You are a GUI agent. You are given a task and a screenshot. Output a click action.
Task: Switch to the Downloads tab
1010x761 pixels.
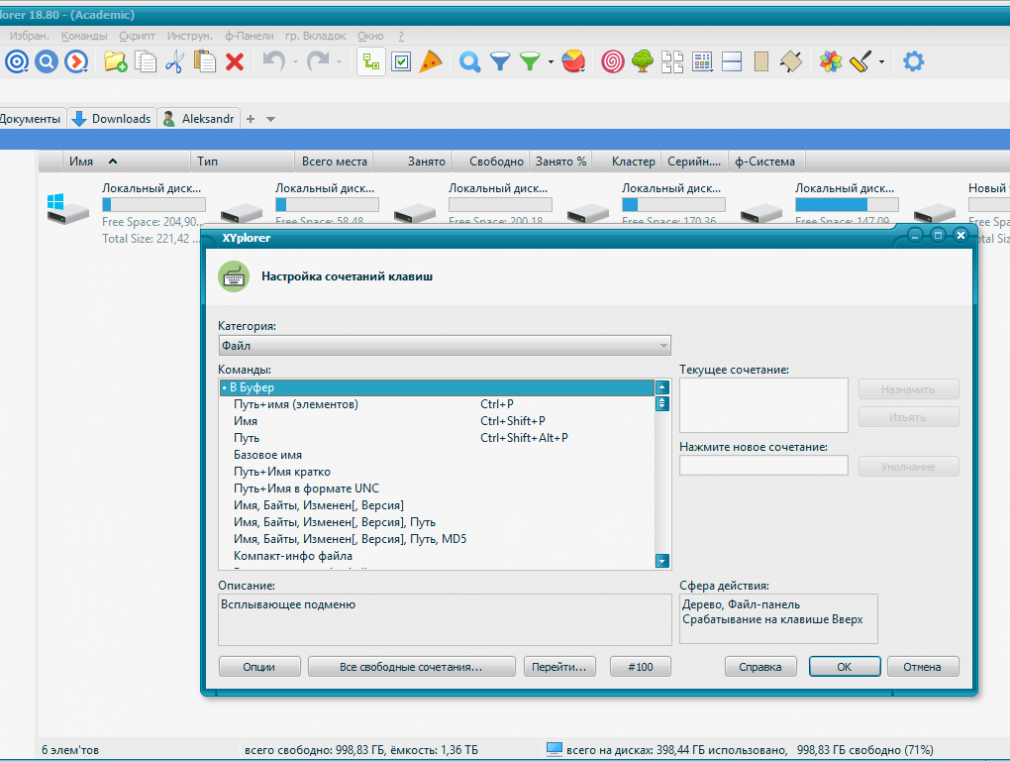112,119
